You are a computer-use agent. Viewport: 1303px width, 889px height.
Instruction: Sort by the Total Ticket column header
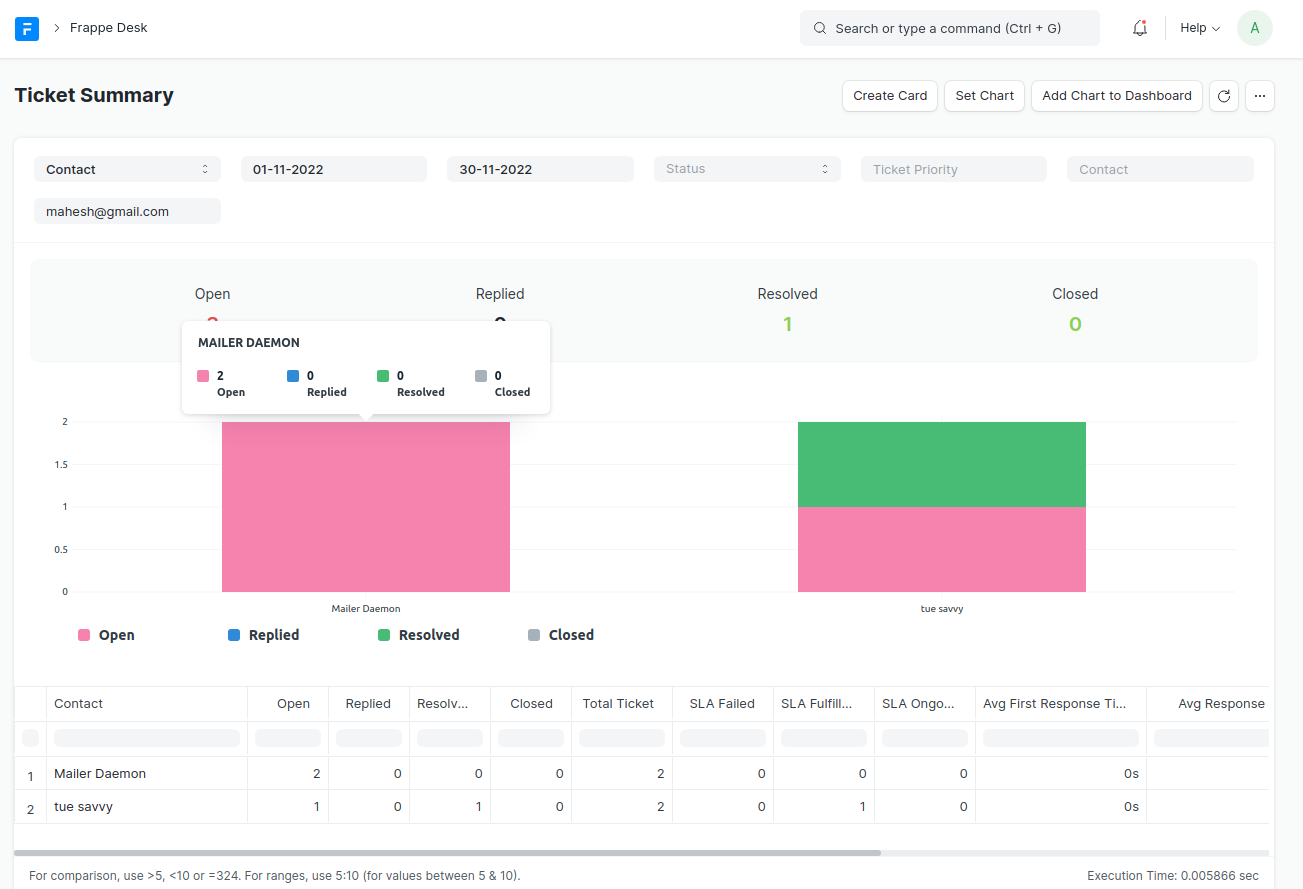[619, 703]
